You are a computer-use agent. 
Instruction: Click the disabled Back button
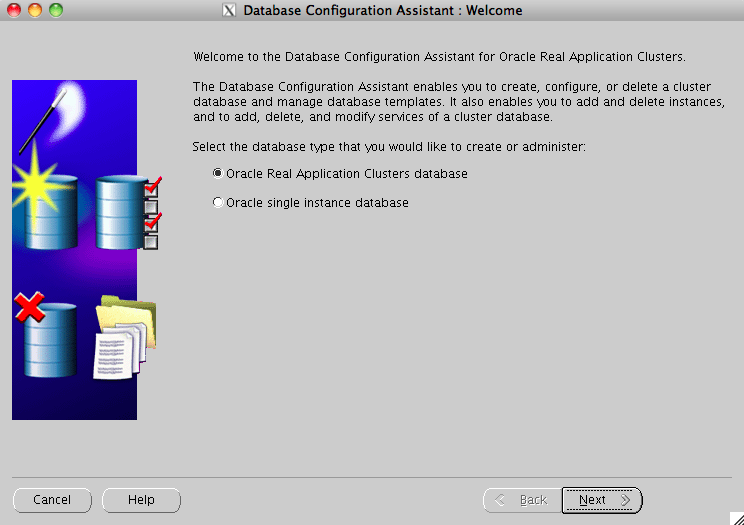click(522, 500)
